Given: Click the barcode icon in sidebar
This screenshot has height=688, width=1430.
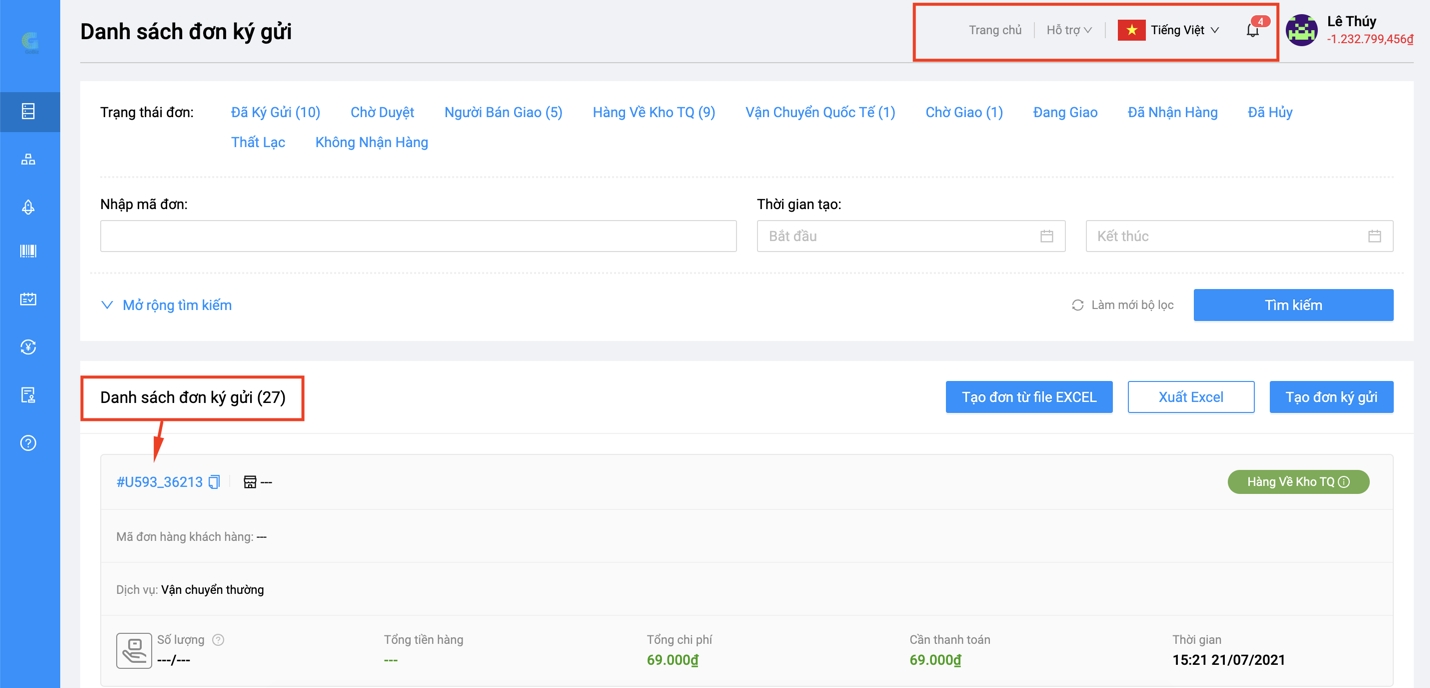Looking at the screenshot, I should [28, 251].
